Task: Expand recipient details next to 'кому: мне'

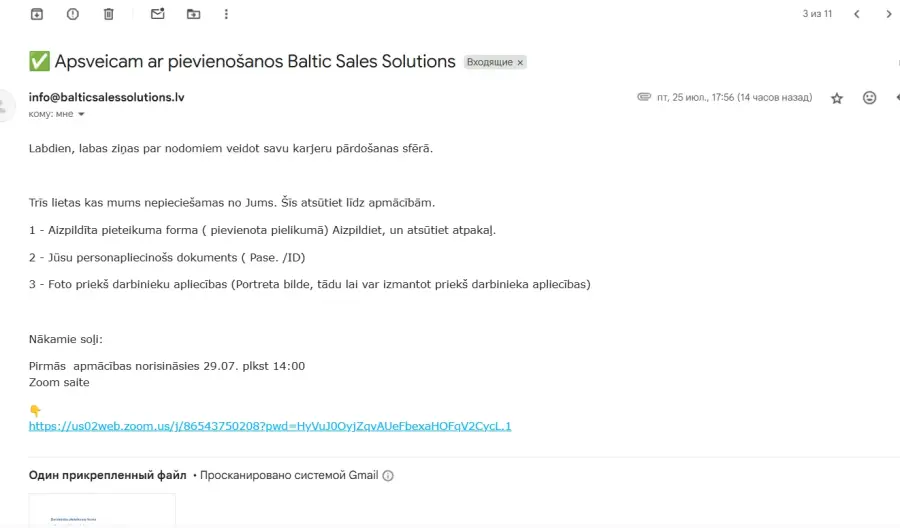Action: (81, 114)
